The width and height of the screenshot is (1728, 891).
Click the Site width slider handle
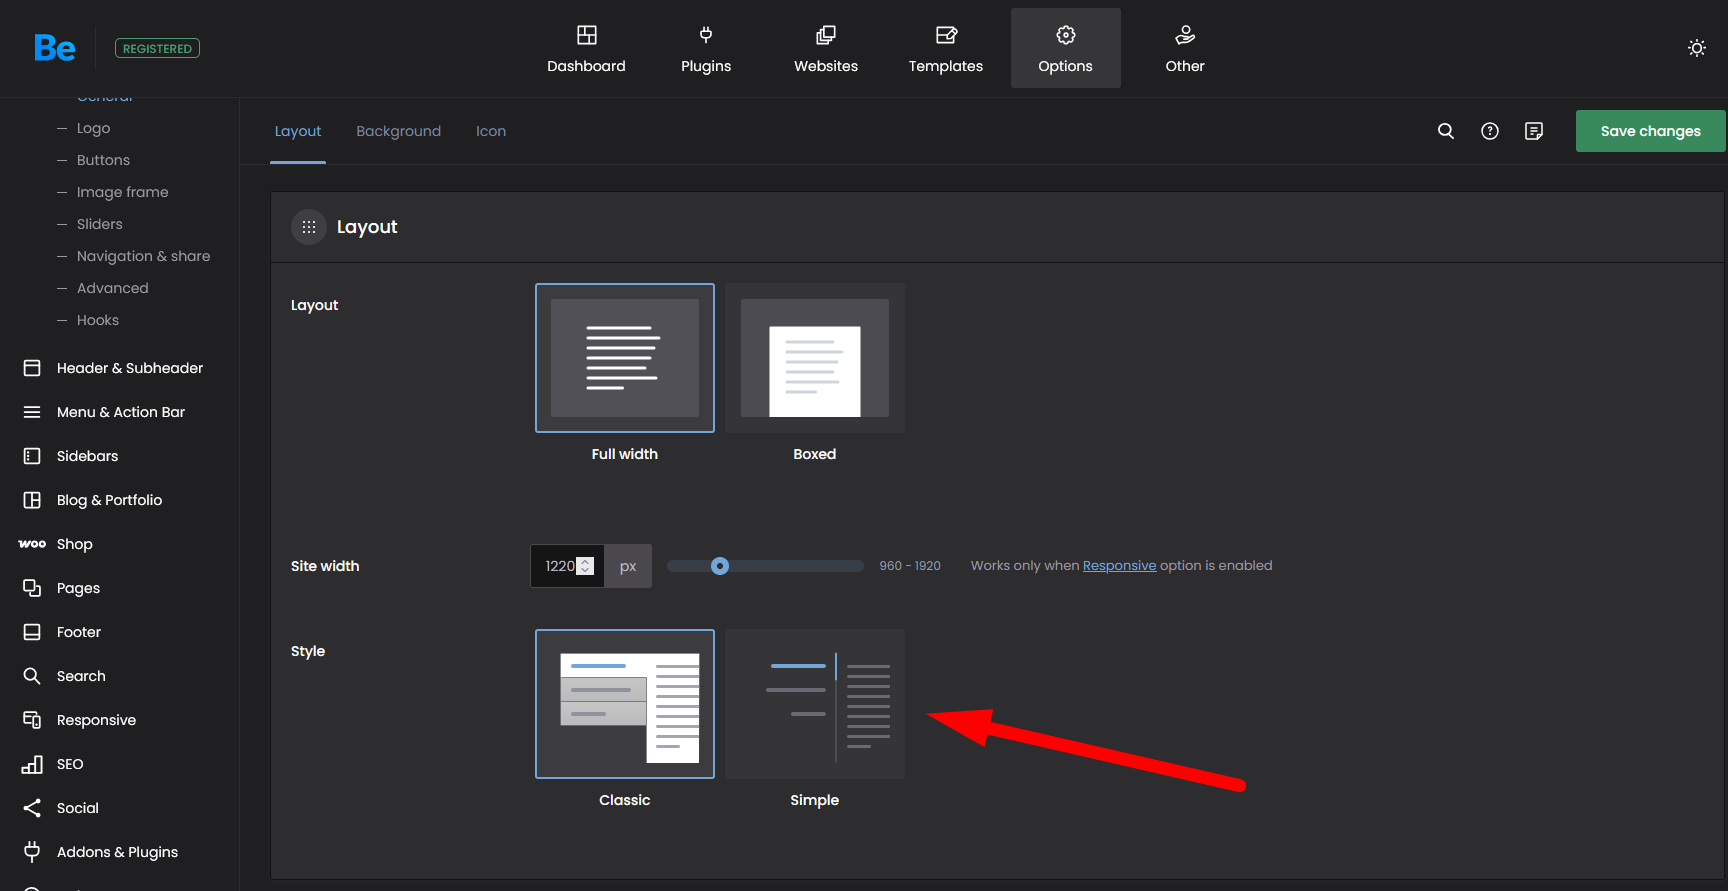[719, 566]
